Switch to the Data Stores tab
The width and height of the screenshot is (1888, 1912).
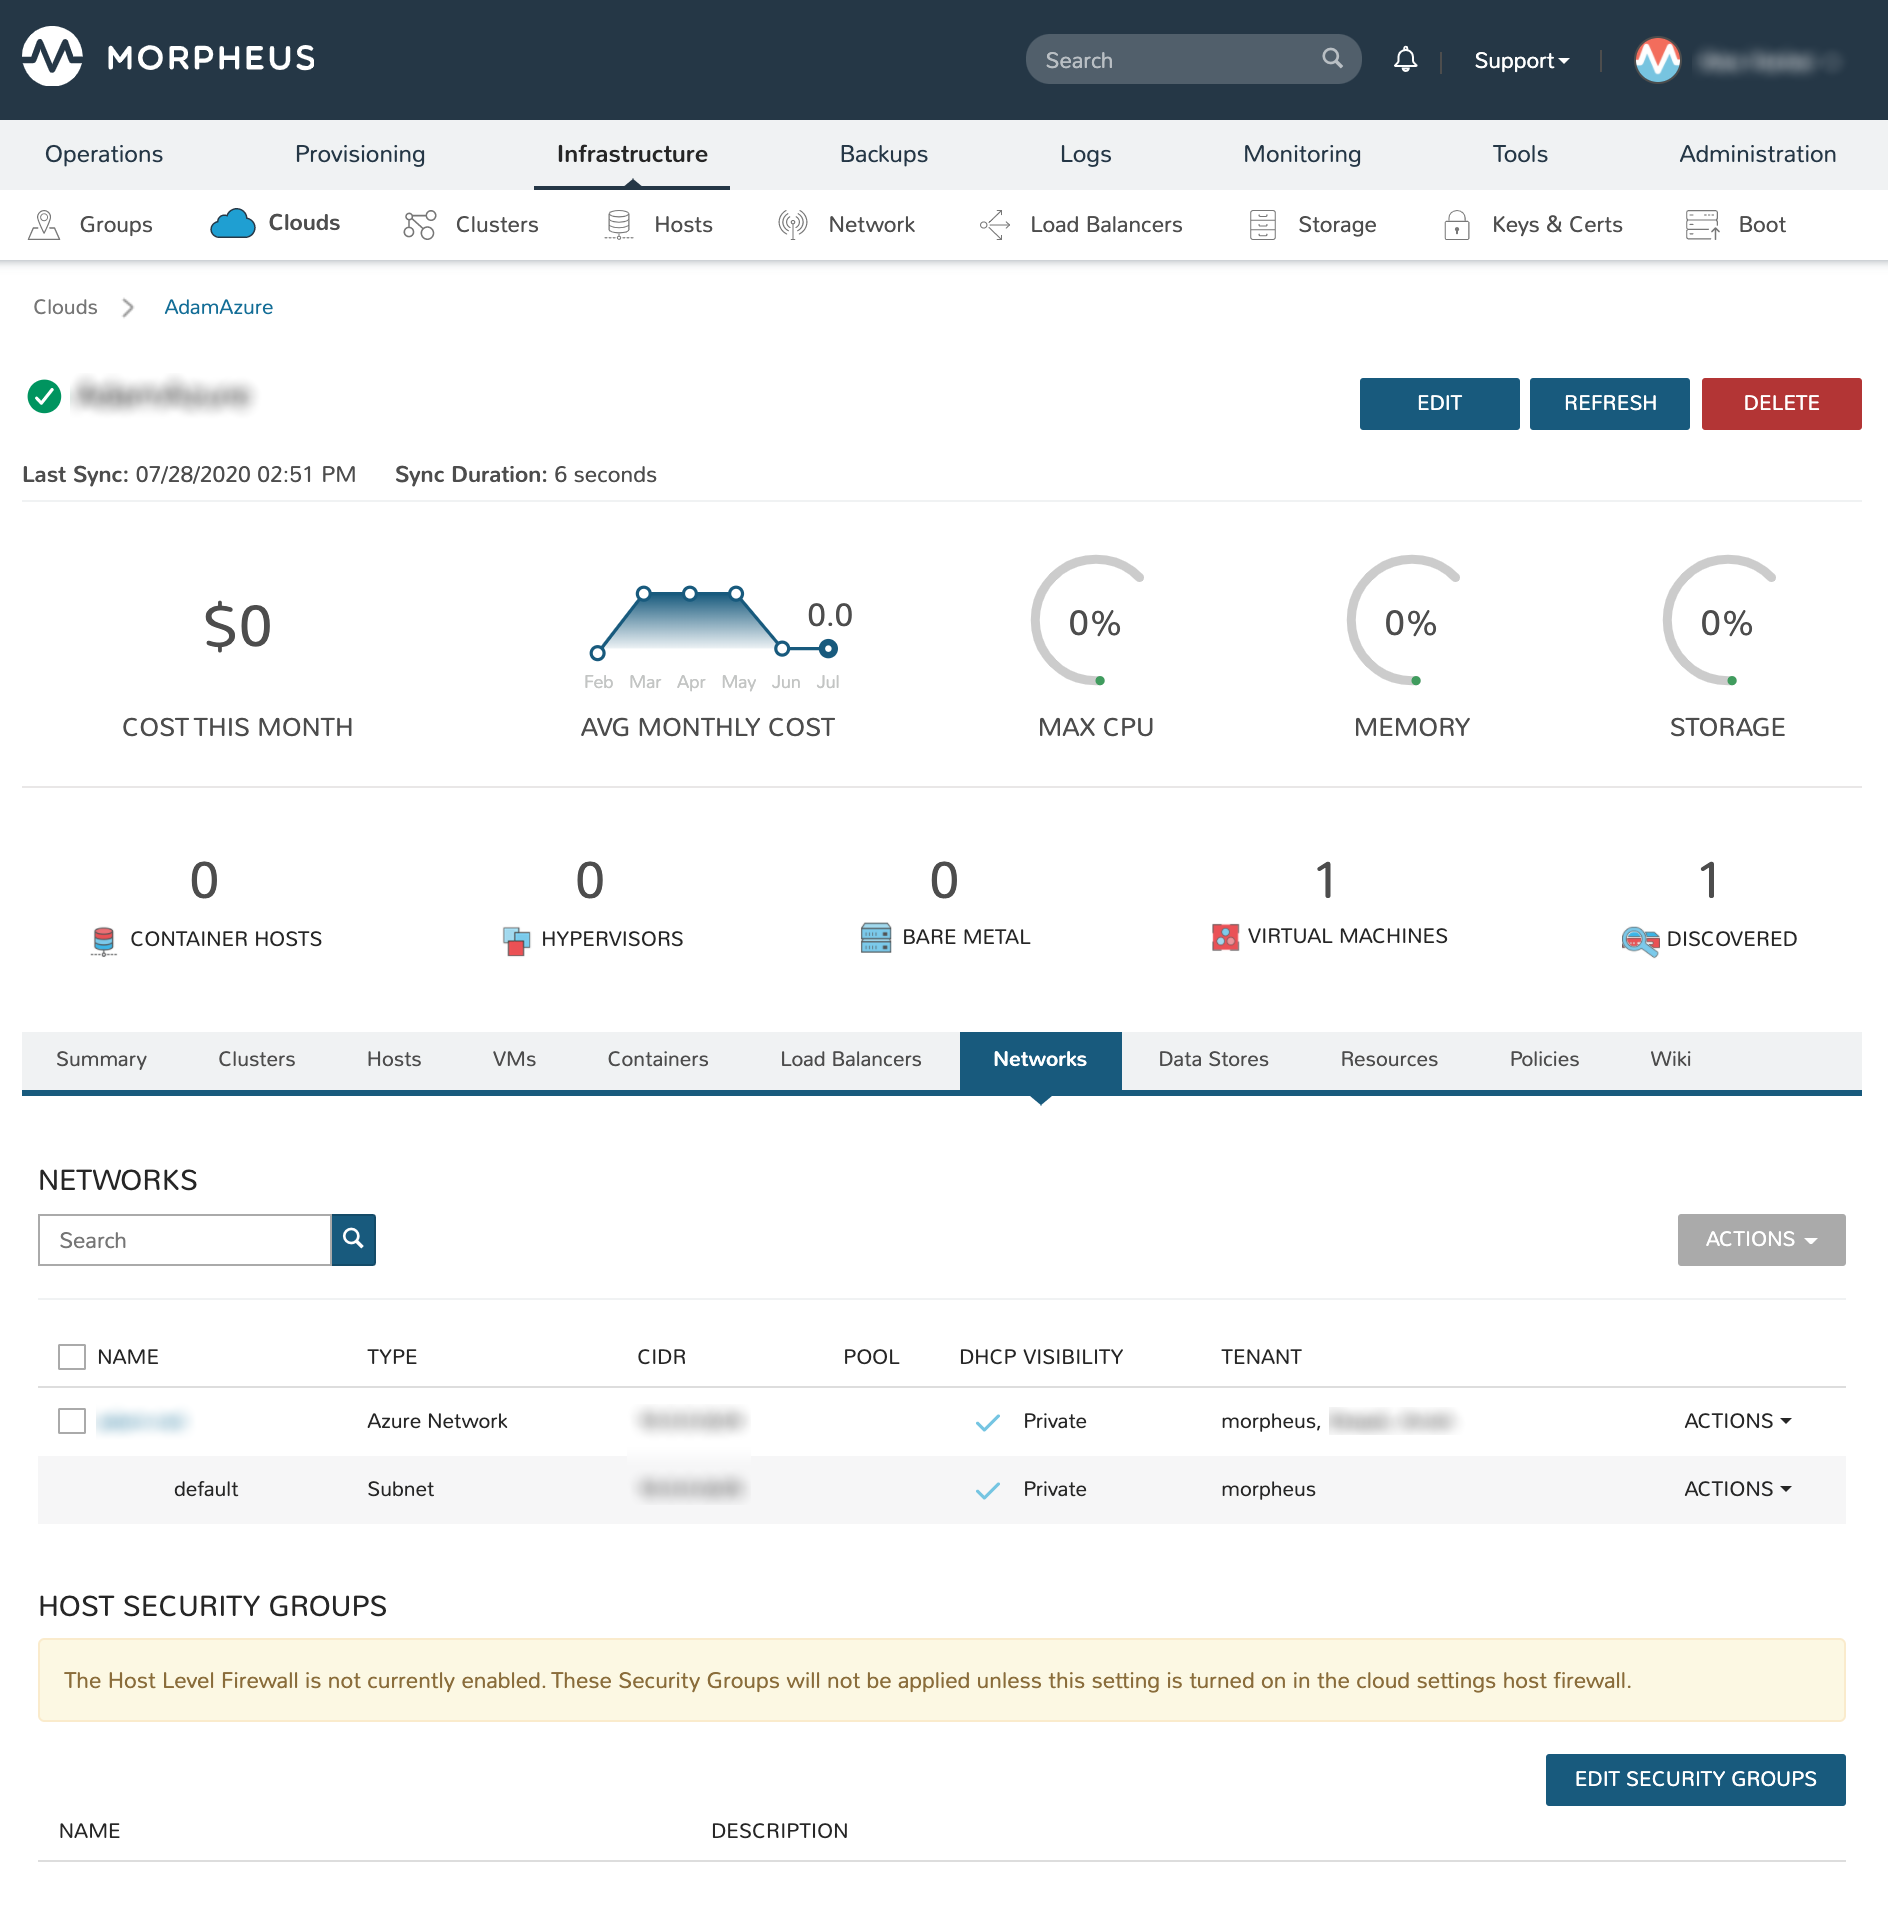[1213, 1059]
